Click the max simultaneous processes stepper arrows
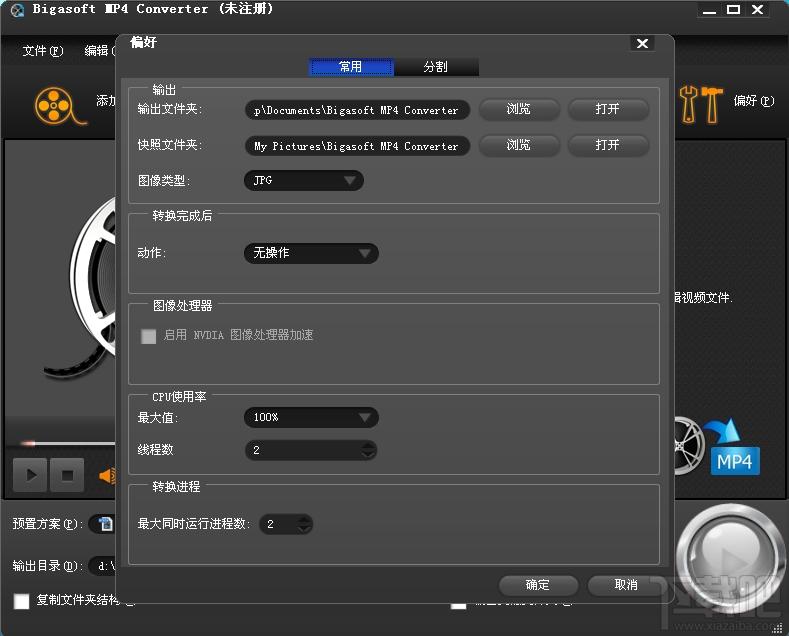Screen dimensions: 789x636 [304, 524]
